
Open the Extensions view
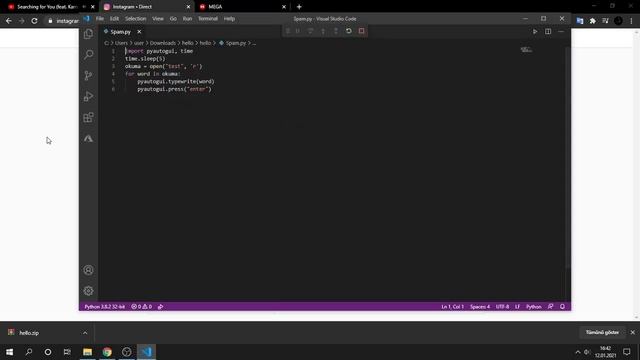88,118
